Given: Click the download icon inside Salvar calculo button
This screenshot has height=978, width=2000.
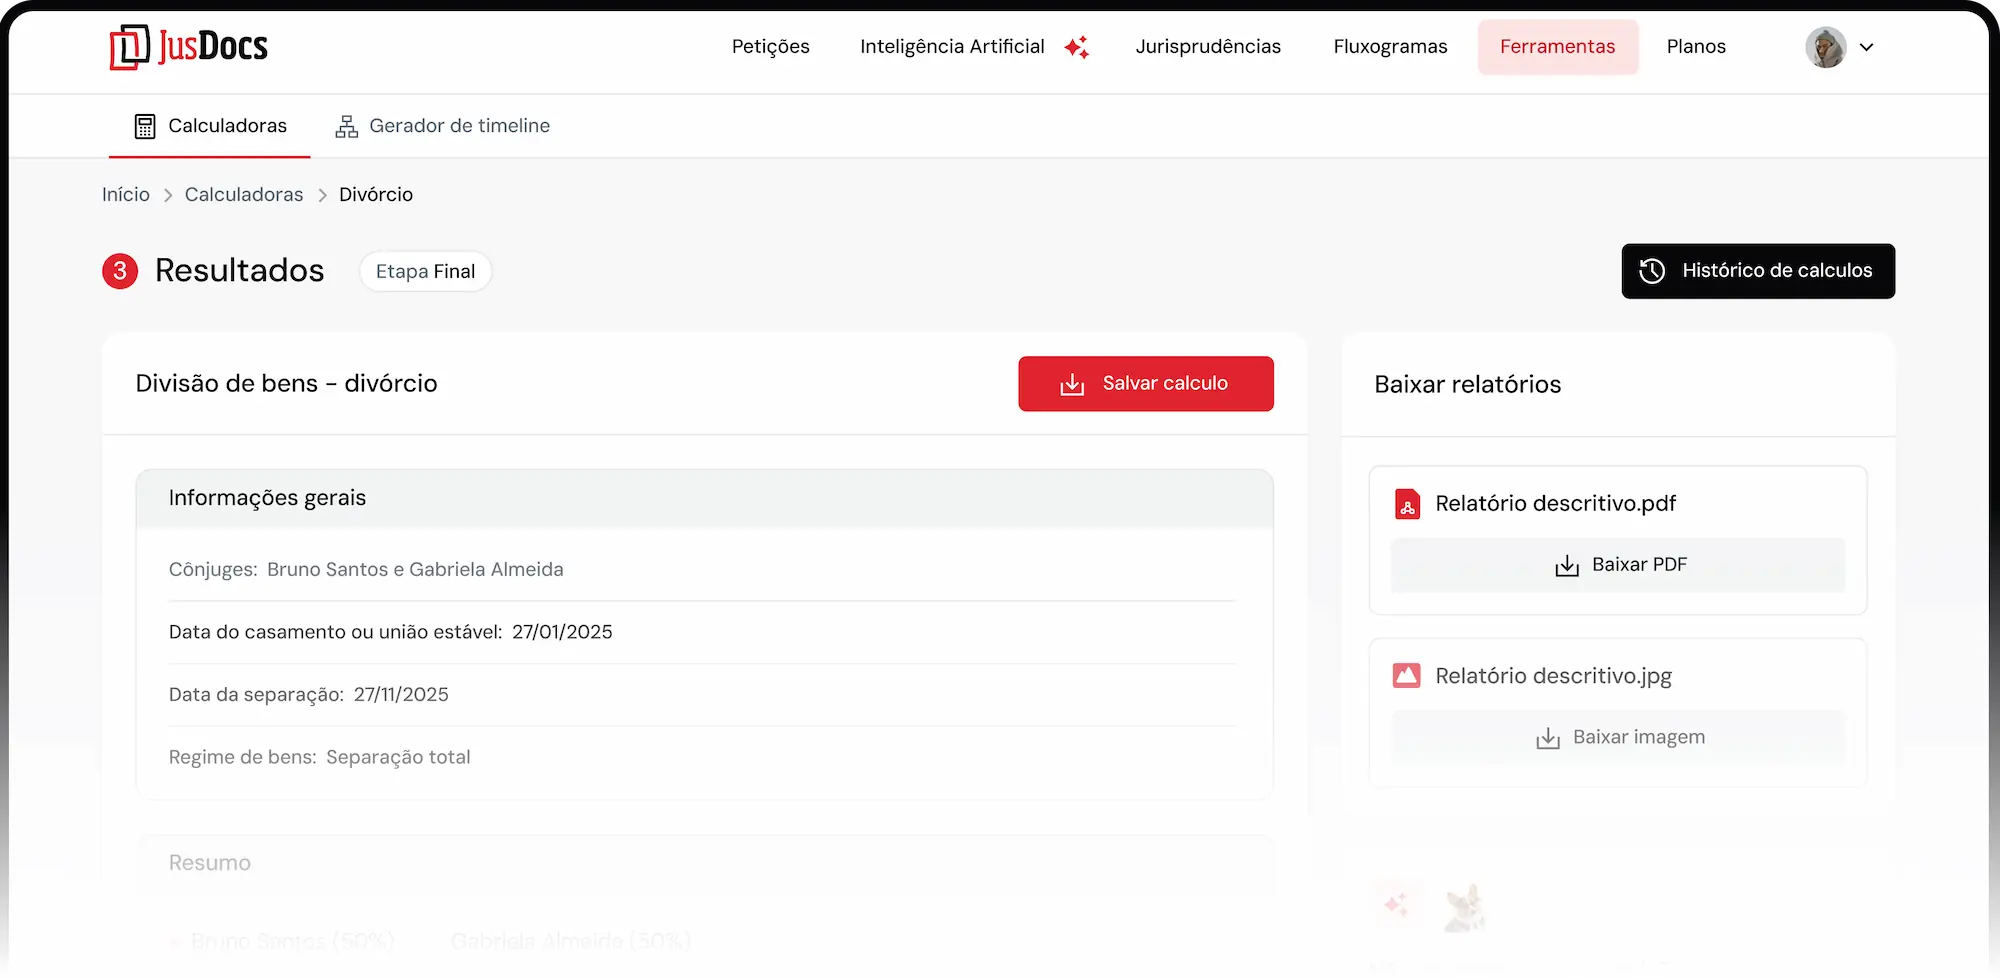Looking at the screenshot, I should (1072, 383).
